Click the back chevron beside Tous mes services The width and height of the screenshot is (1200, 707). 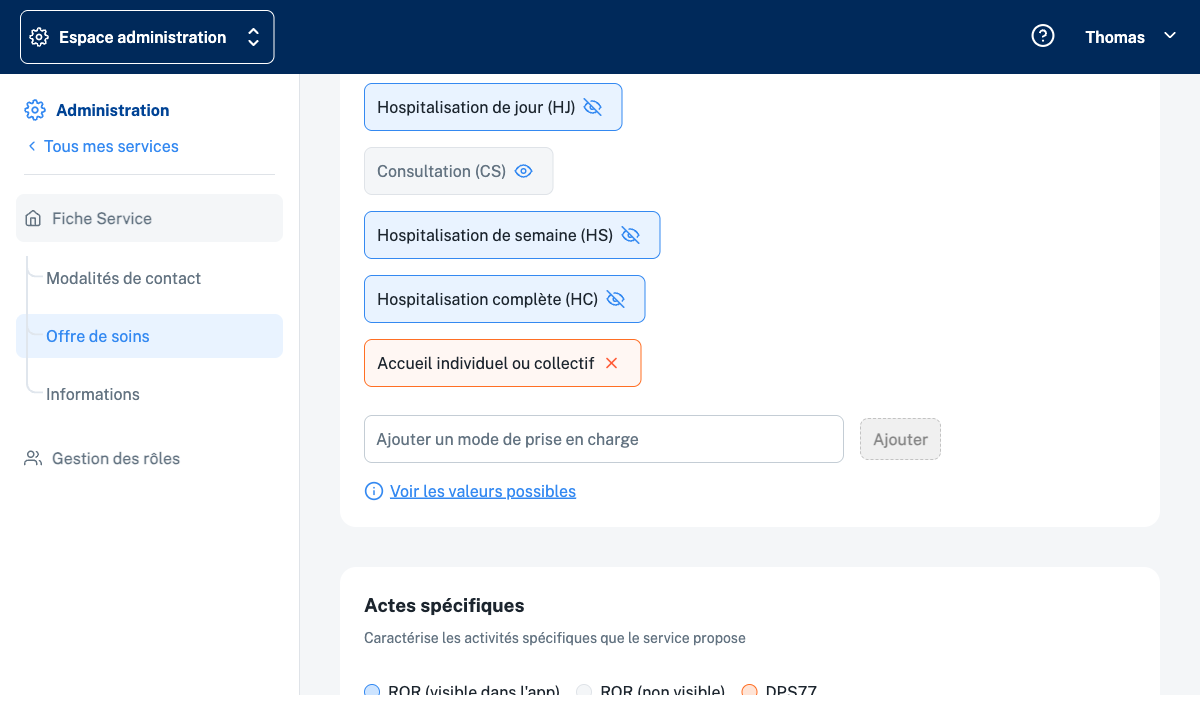pyautogui.click(x=32, y=146)
